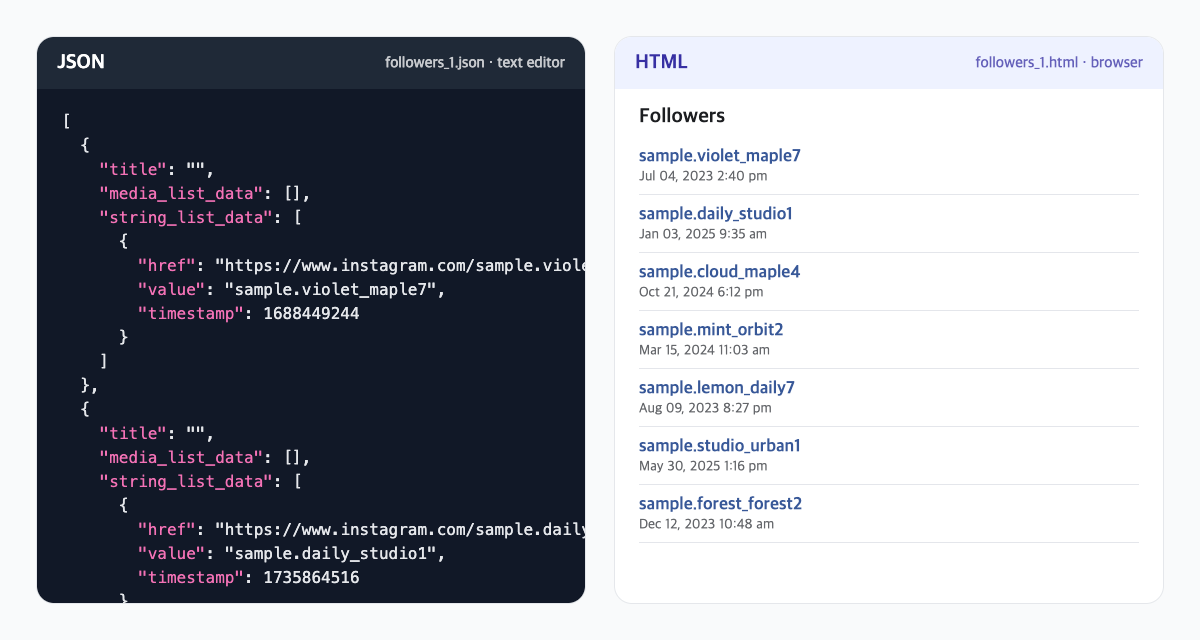Open the sample.violet_maple7 follower link

tap(719, 156)
